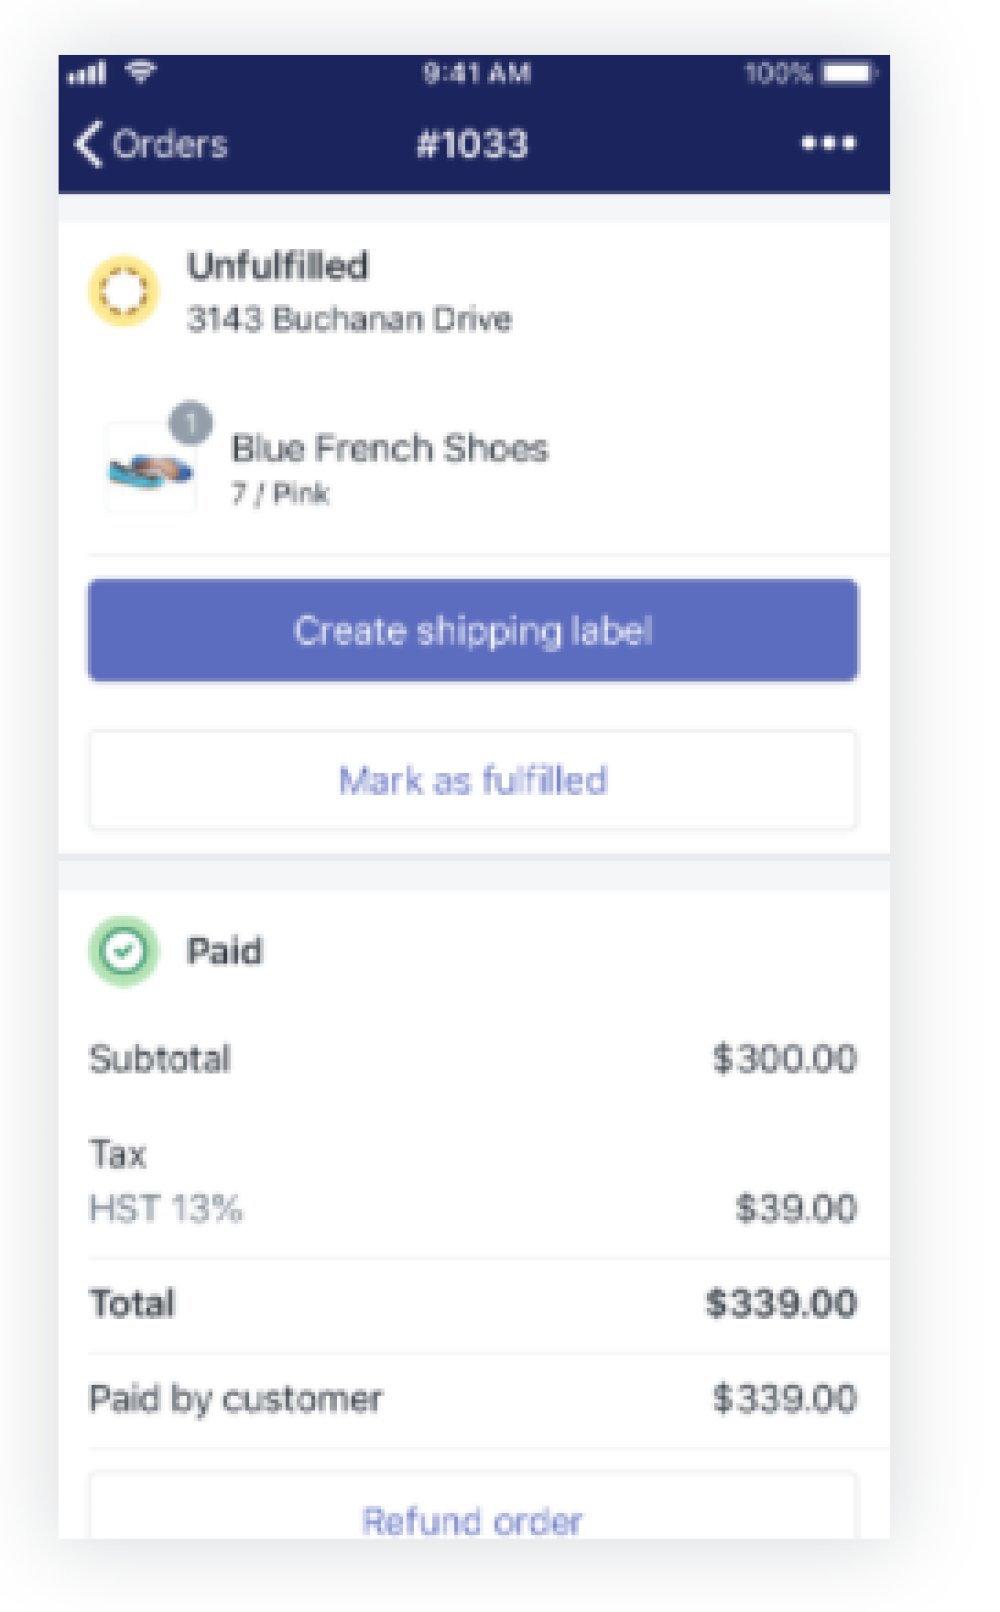Tap the battery indicator icon
This screenshot has width=1000, height=1612.
click(848, 73)
